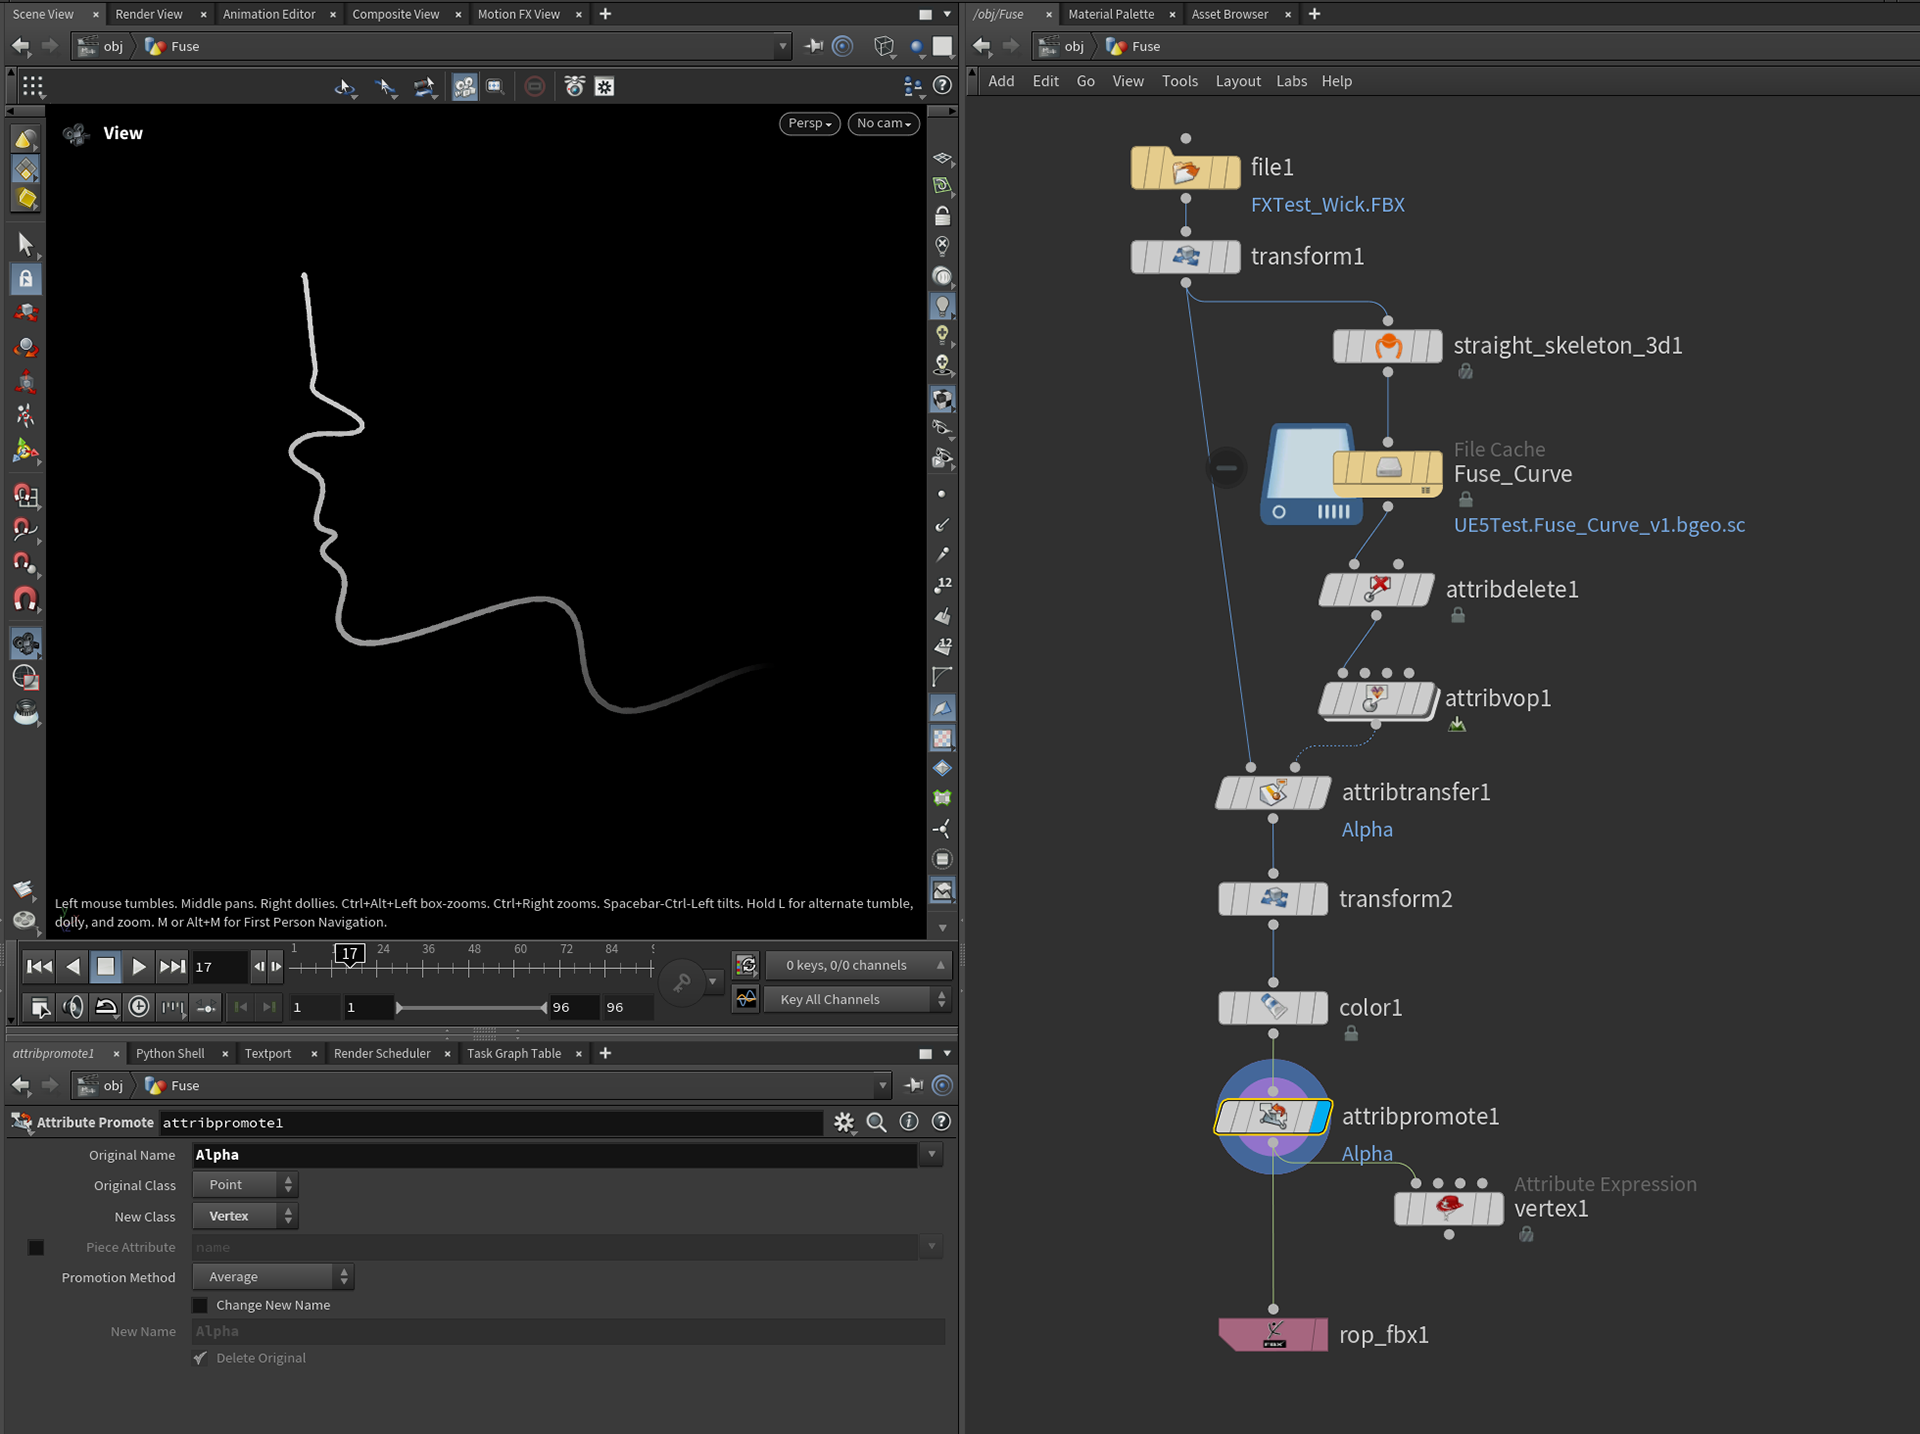1920x1434 pixels.
Task: Select the straight_skeleton_3d1 node
Action: point(1387,346)
